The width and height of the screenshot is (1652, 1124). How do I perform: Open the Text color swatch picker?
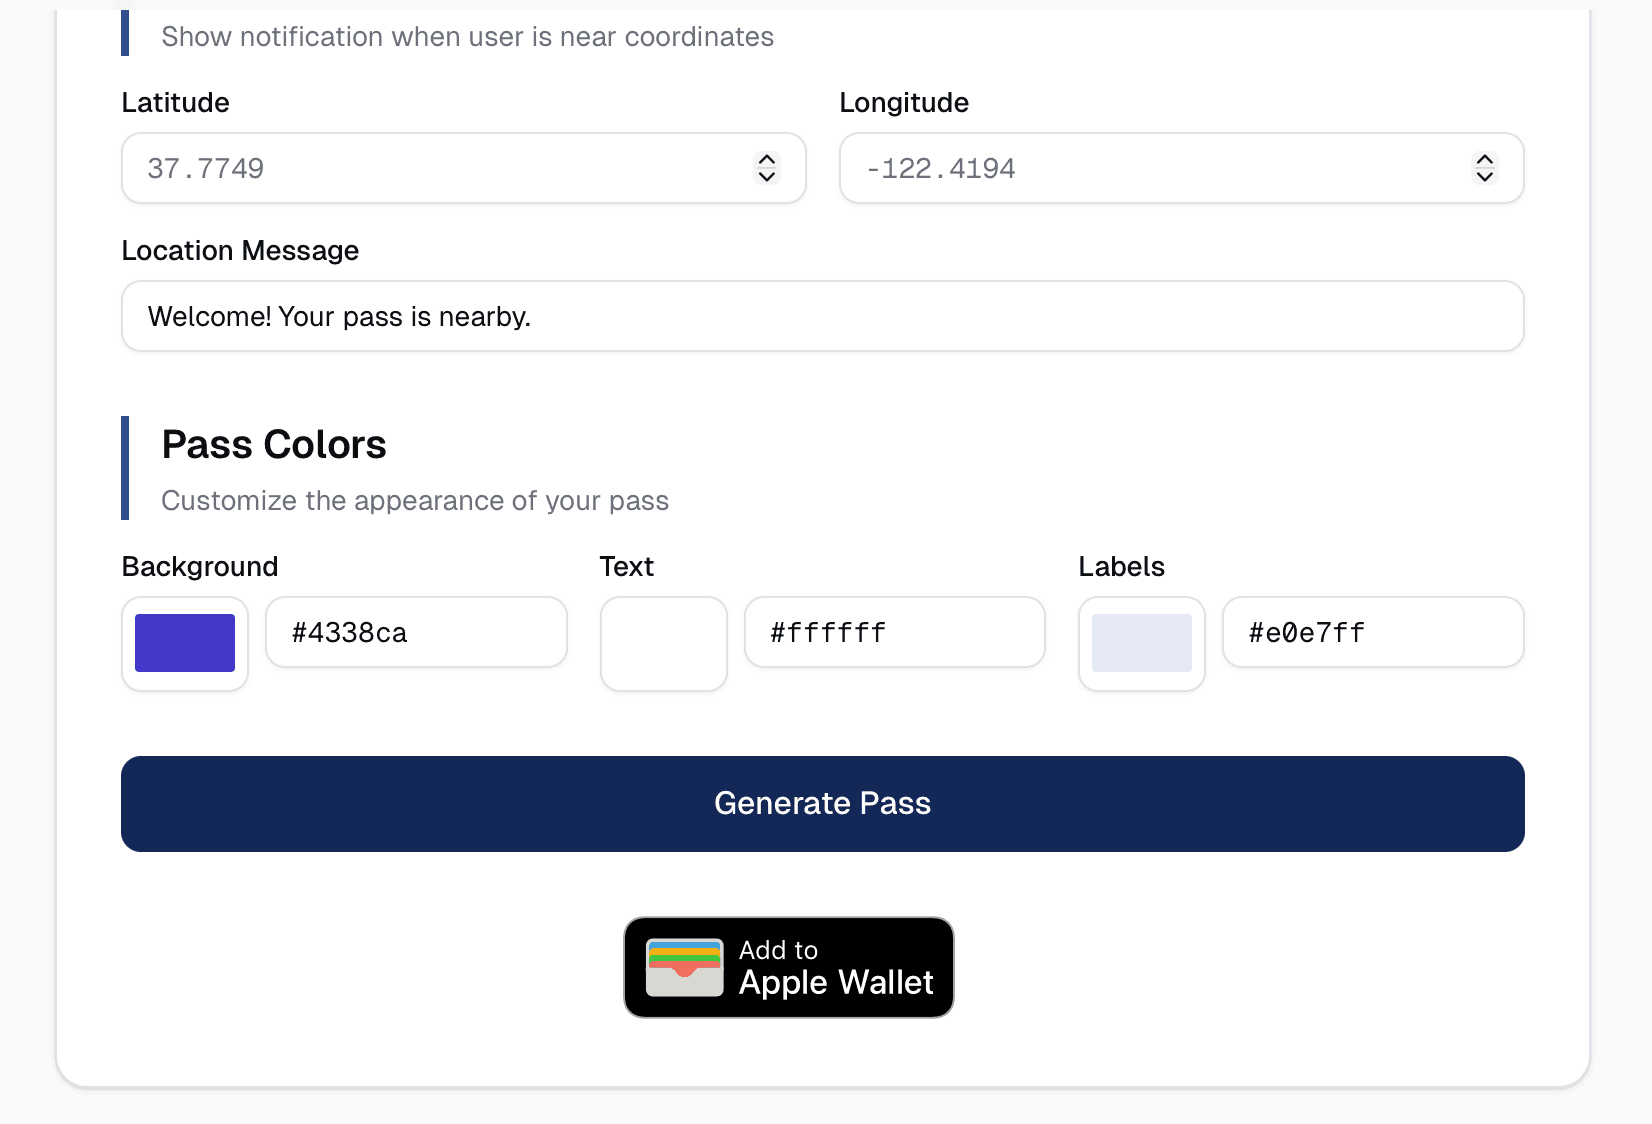(x=663, y=643)
